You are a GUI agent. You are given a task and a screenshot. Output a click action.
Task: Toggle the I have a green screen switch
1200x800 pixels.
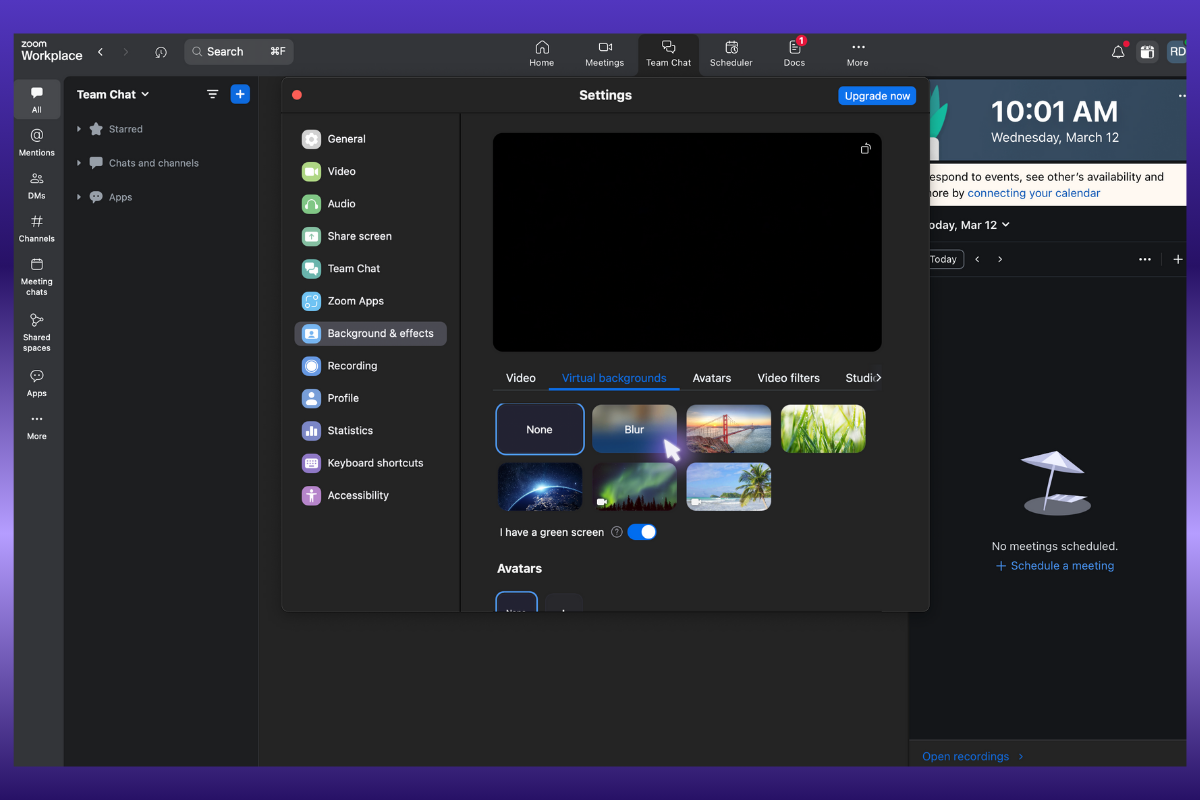click(x=642, y=532)
